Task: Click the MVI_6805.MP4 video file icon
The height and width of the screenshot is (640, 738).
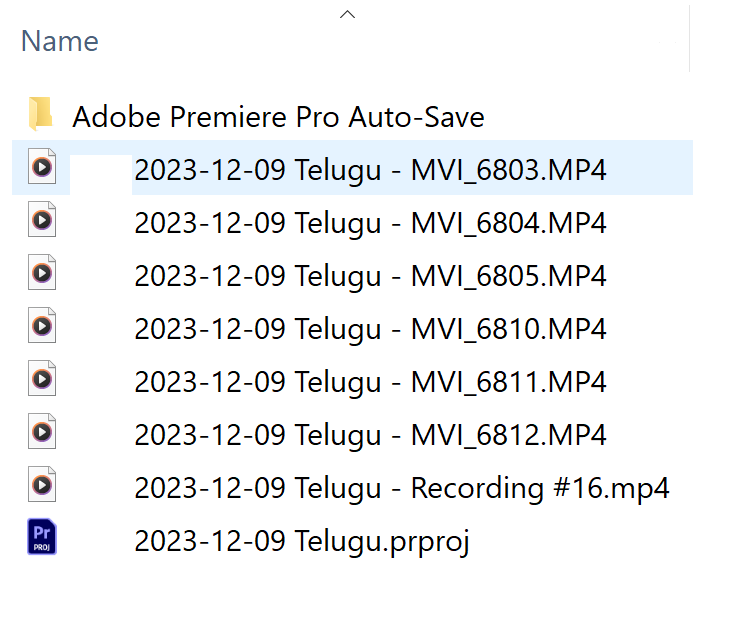Action: pyautogui.click(x=41, y=273)
